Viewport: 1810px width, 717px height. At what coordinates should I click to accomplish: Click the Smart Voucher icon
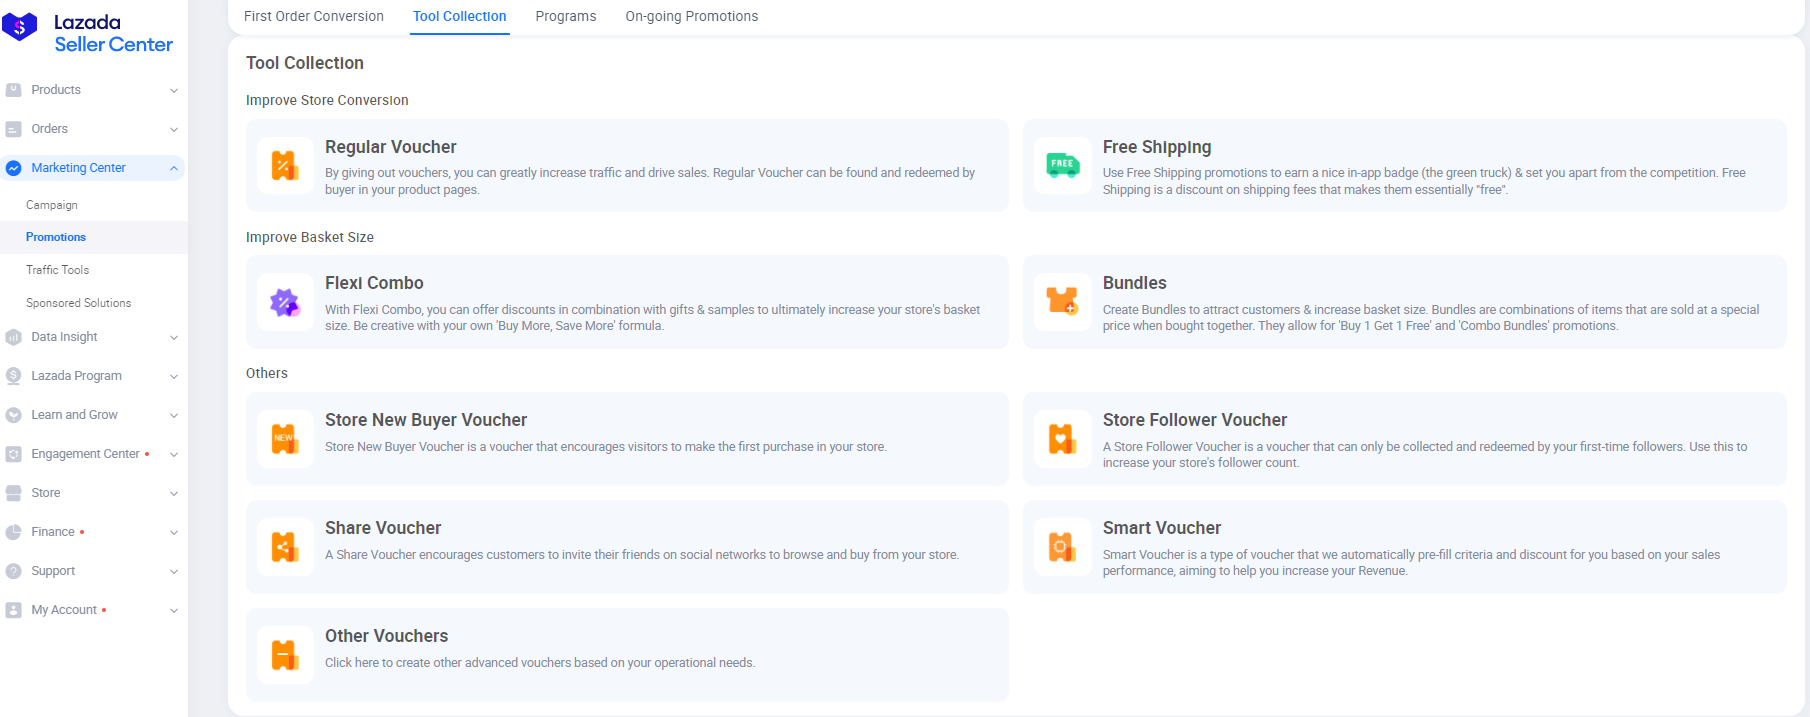[x=1062, y=546]
